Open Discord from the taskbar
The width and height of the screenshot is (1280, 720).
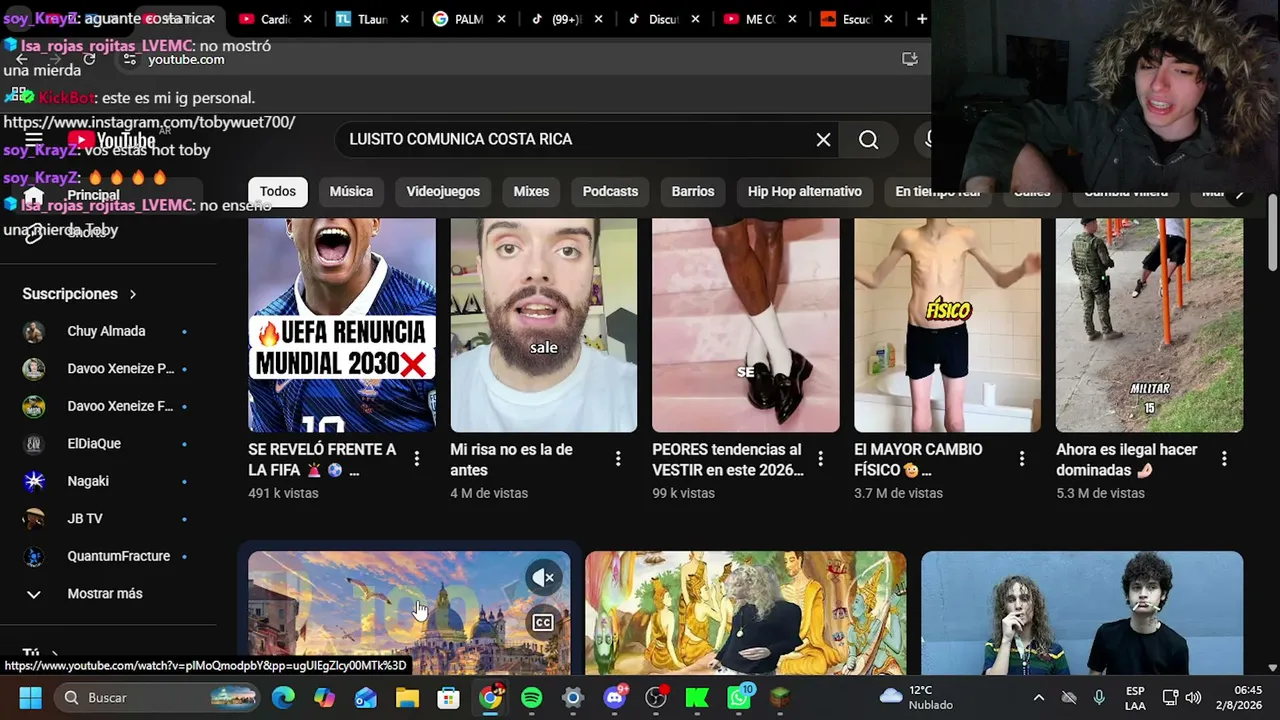[x=615, y=698]
